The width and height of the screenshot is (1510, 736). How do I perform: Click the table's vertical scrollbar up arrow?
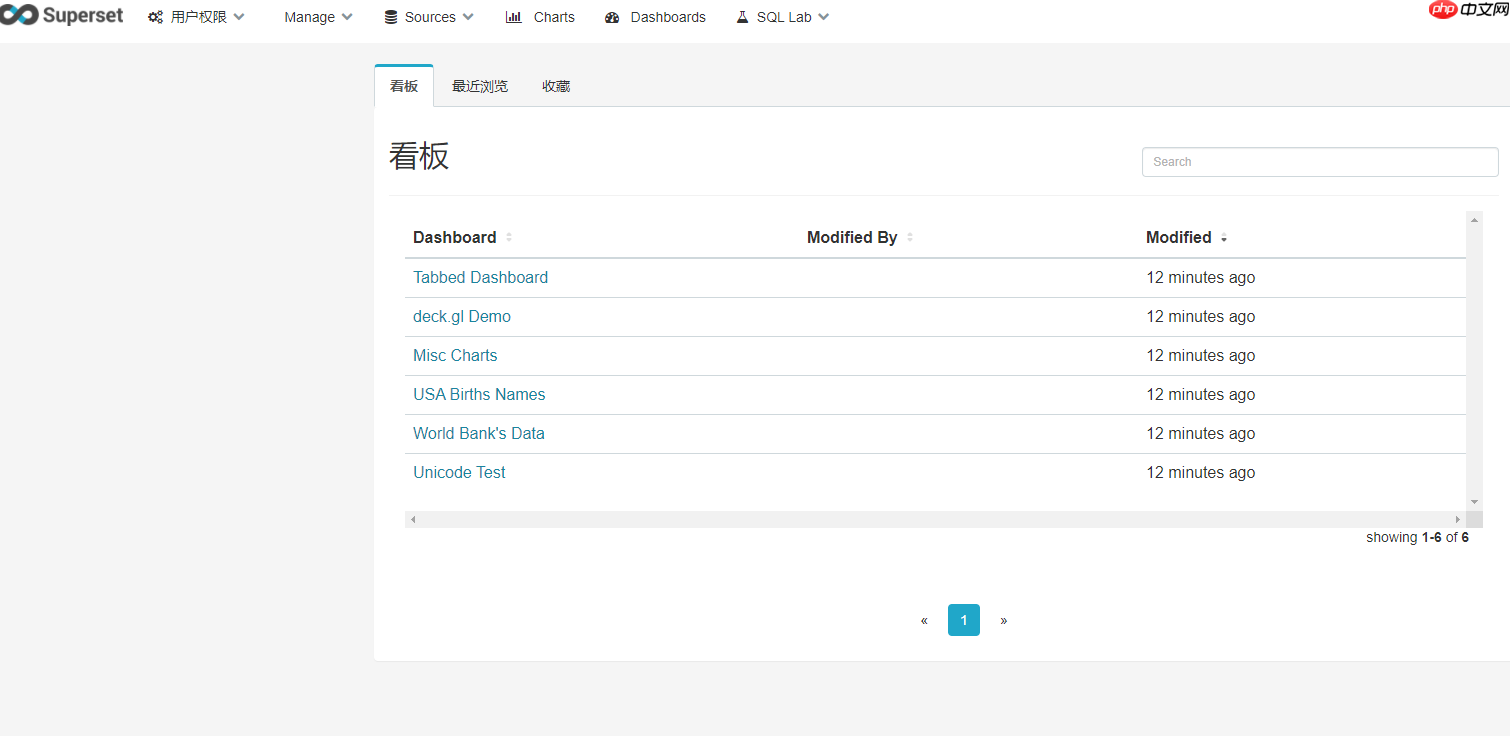1474,220
